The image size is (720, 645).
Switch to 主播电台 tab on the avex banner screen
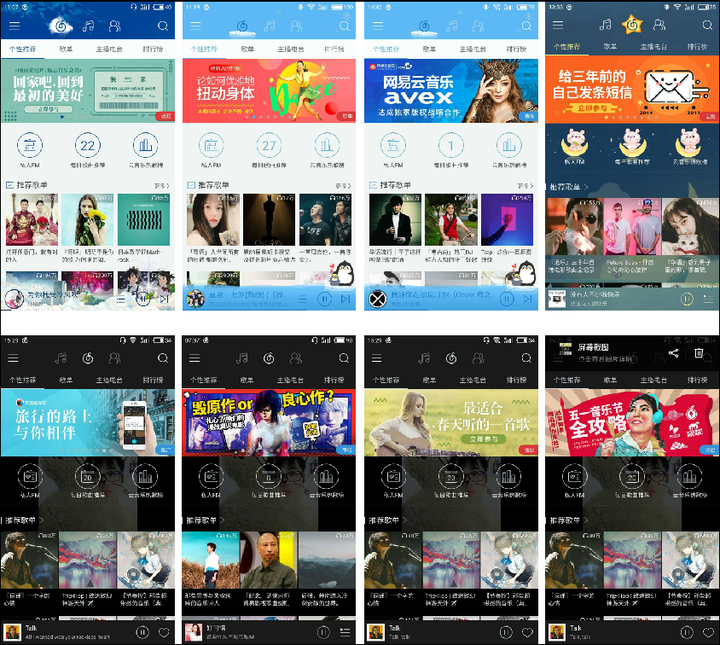[x=472, y=49]
